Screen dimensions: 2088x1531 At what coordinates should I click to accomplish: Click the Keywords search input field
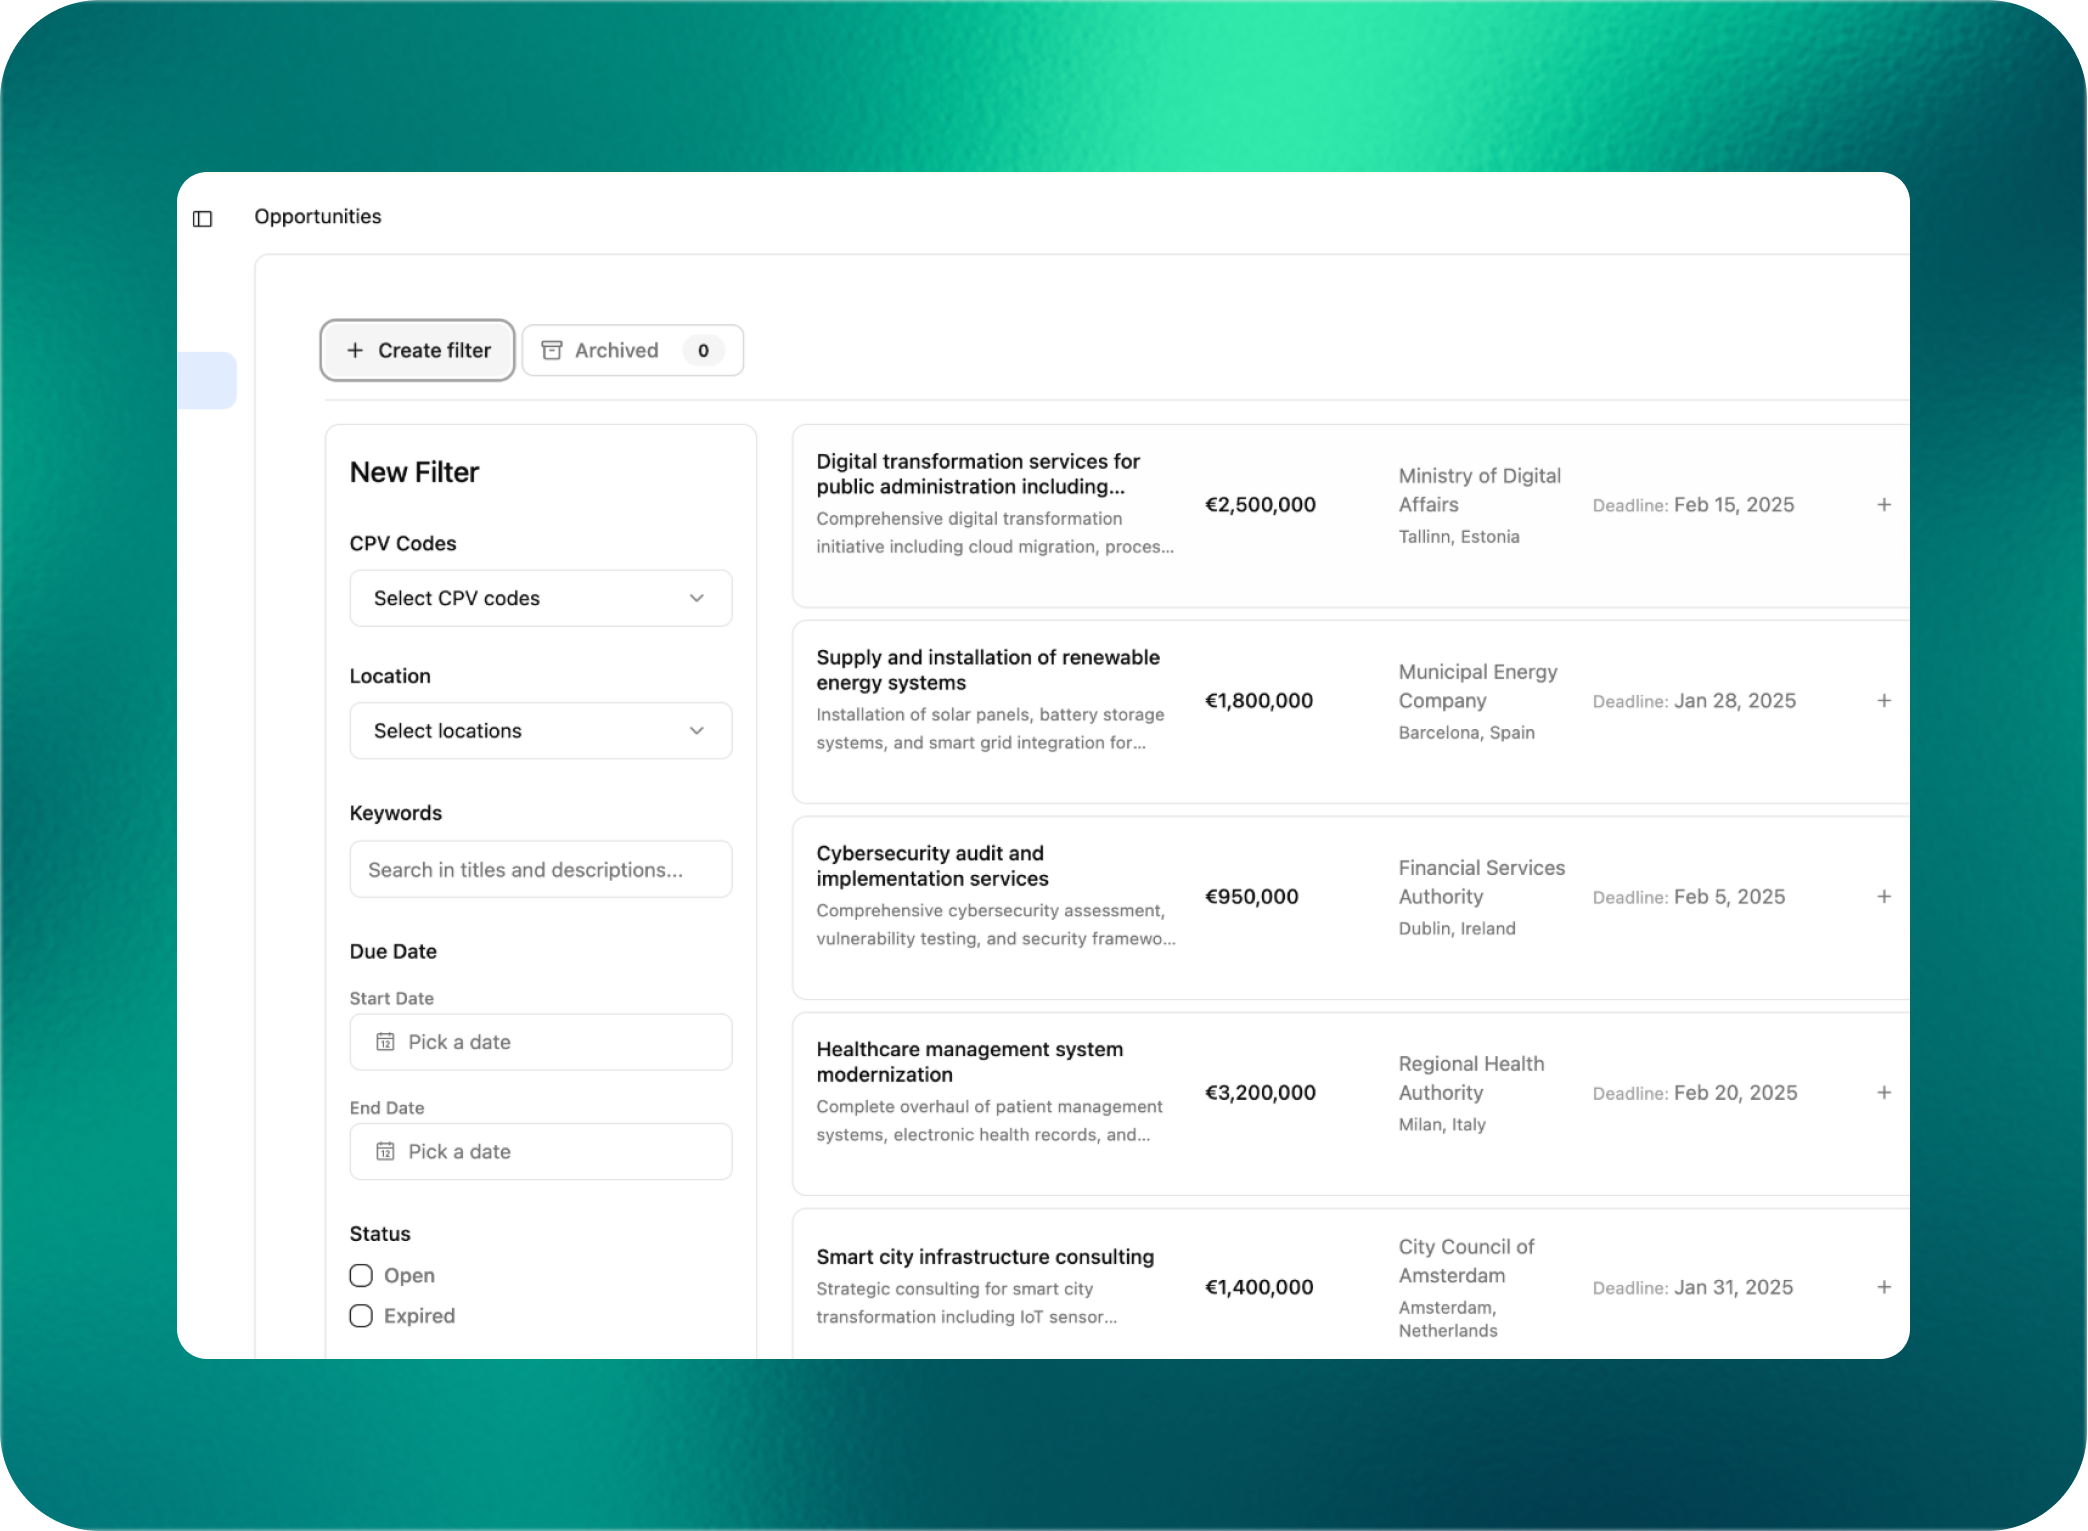pos(540,870)
